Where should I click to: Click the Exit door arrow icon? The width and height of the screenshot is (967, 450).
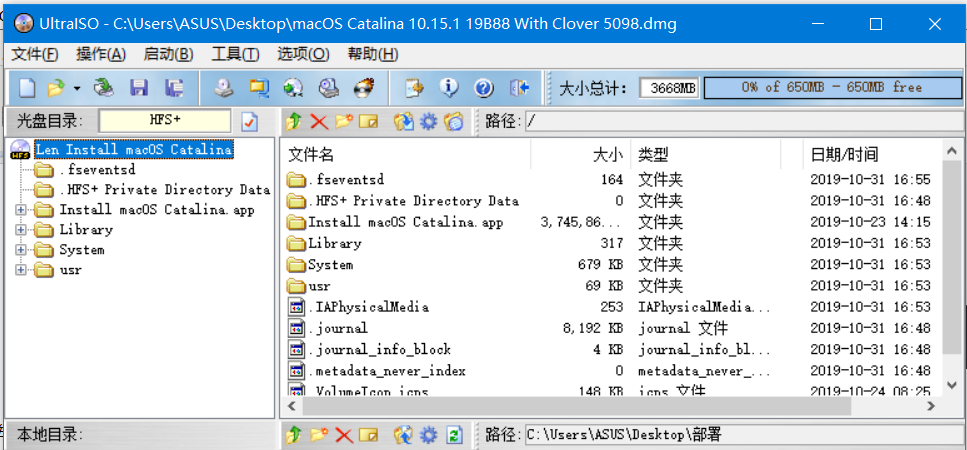(x=519, y=88)
